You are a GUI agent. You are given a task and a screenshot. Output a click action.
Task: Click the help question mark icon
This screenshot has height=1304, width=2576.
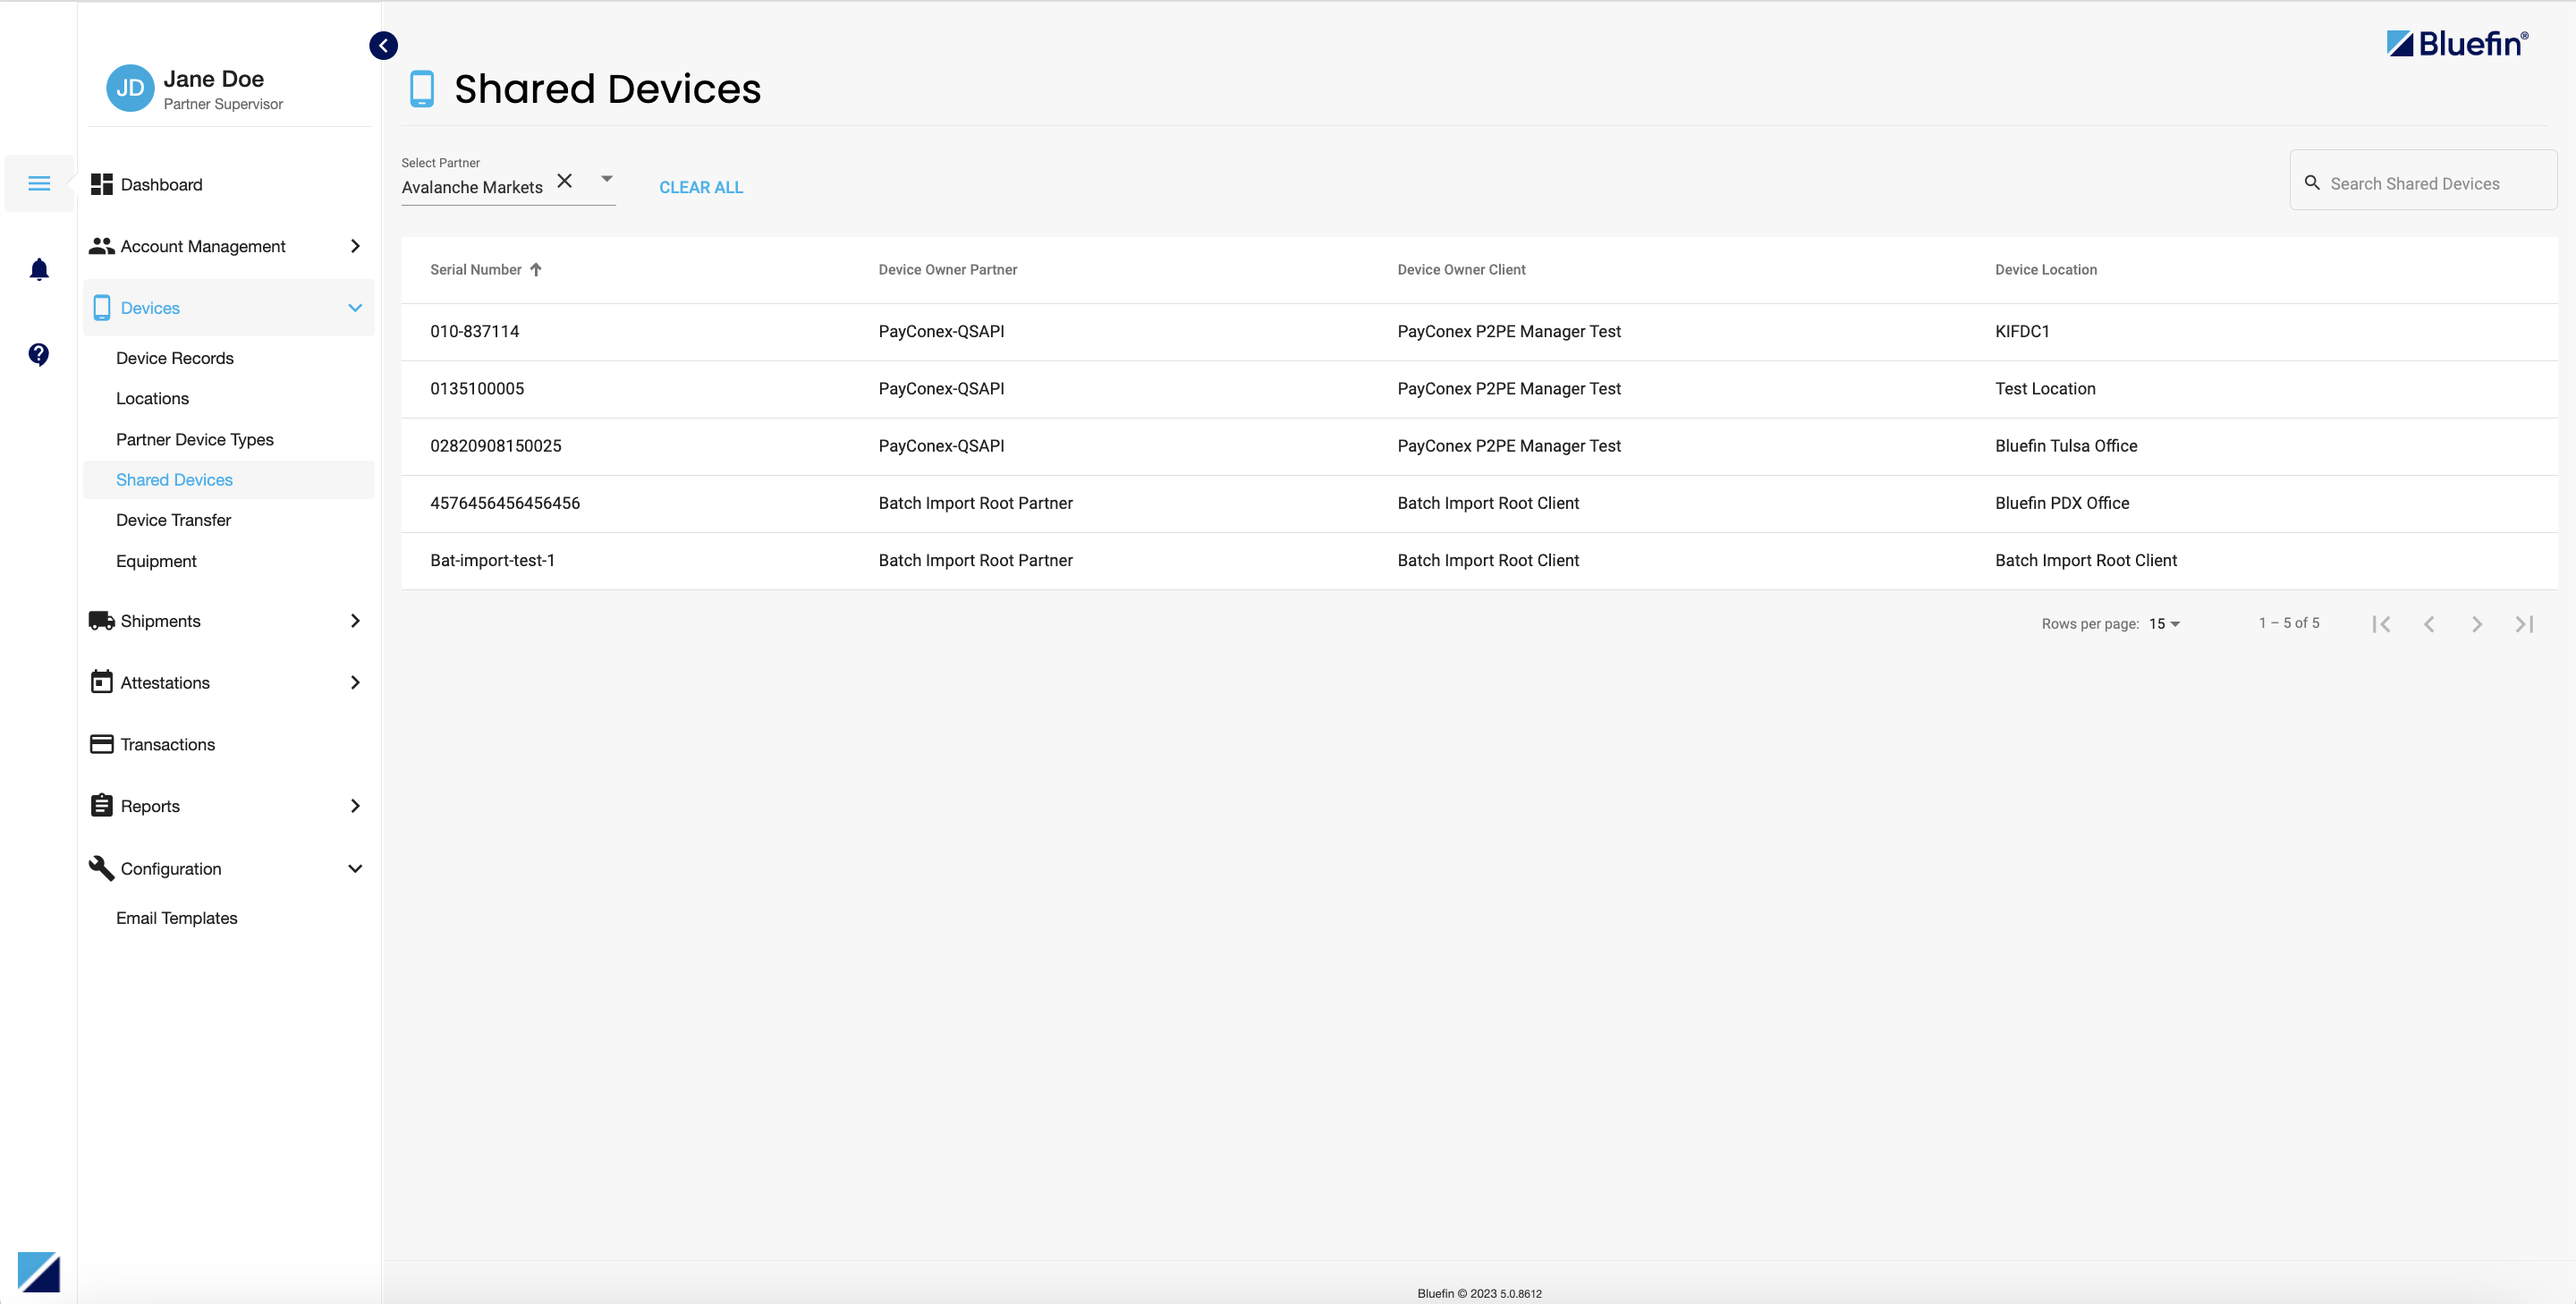38,354
